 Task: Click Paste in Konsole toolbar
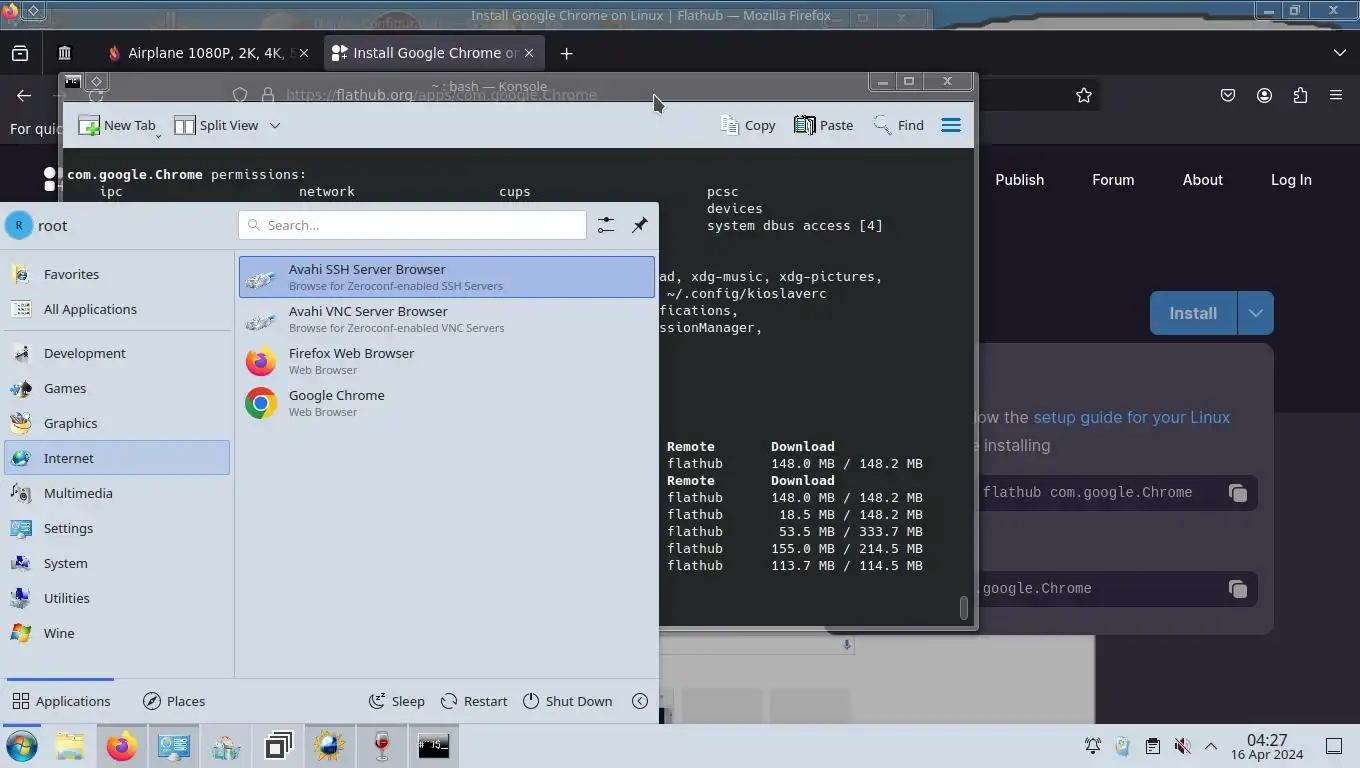(823, 125)
